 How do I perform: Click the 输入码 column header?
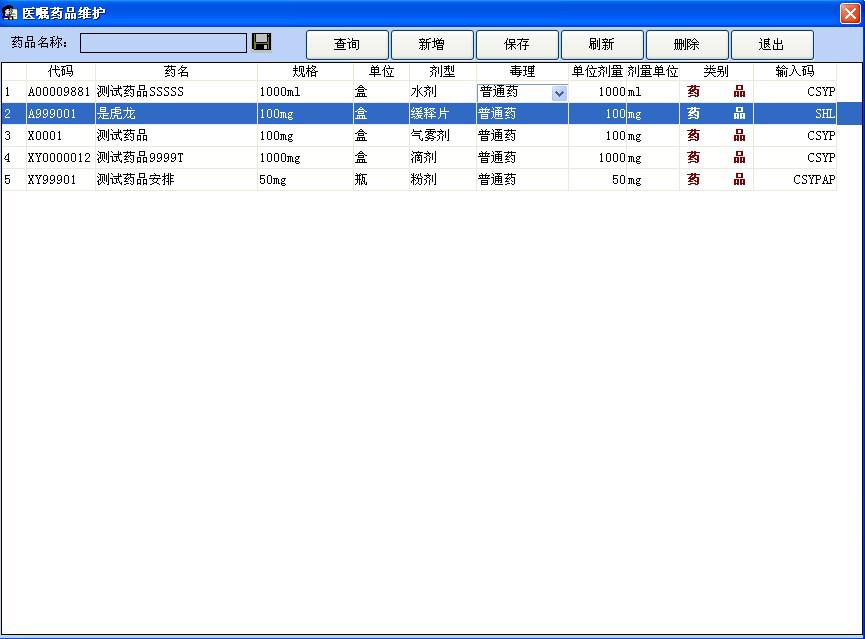point(794,72)
